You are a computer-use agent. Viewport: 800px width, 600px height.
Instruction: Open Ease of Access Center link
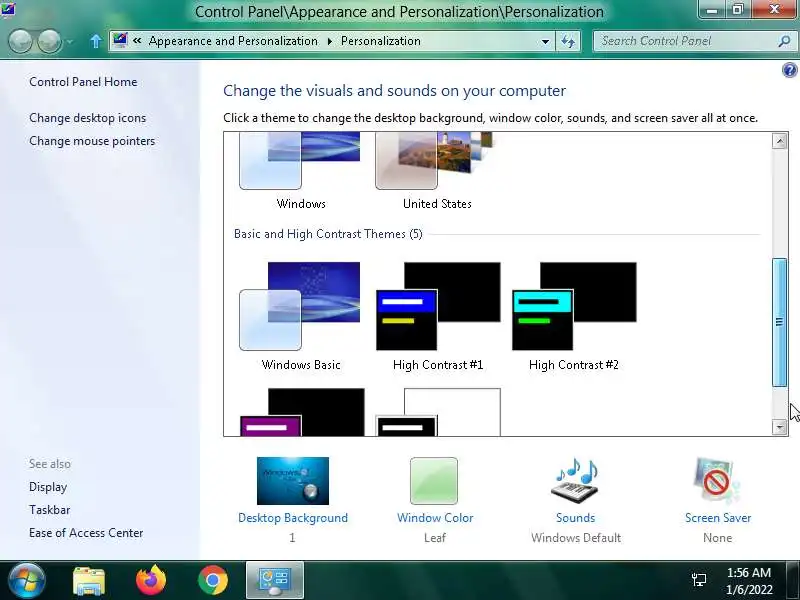[86, 533]
